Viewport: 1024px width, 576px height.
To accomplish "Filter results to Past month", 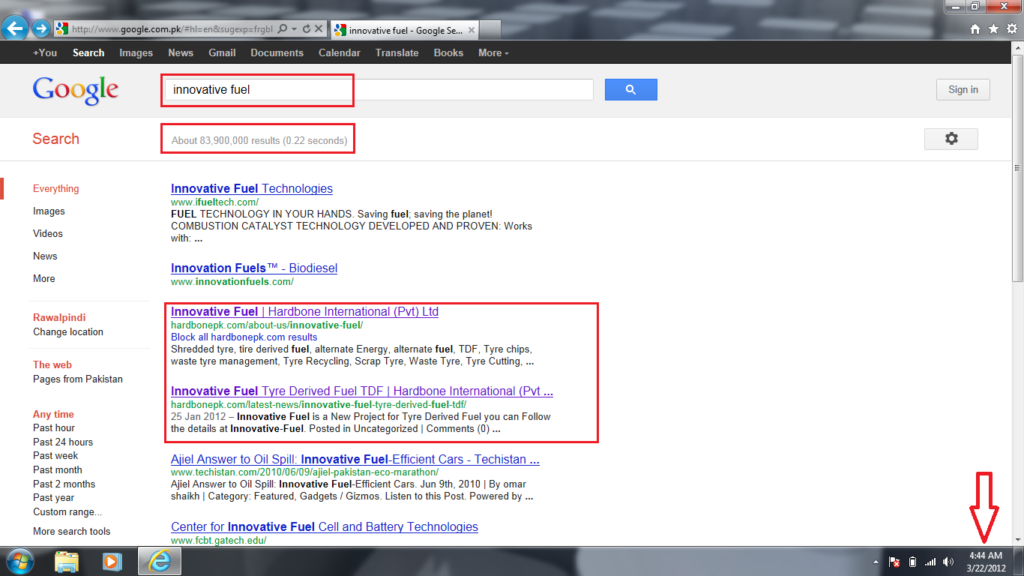I will (57, 470).
